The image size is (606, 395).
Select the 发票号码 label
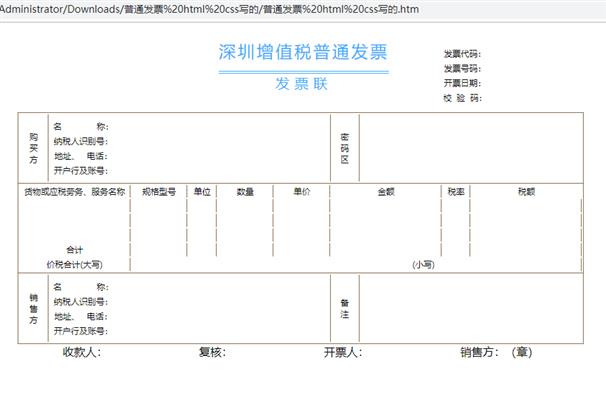[x=462, y=68]
